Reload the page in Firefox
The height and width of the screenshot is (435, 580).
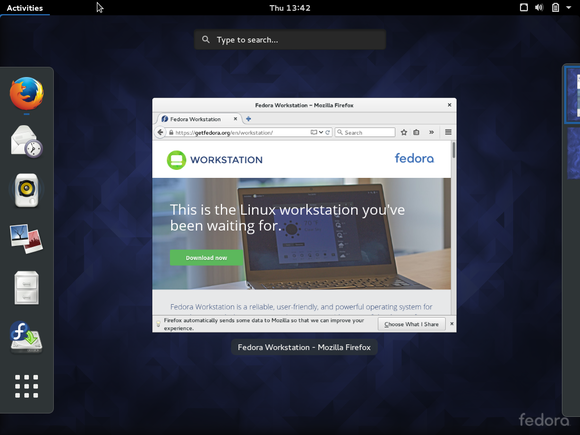tap(328, 132)
